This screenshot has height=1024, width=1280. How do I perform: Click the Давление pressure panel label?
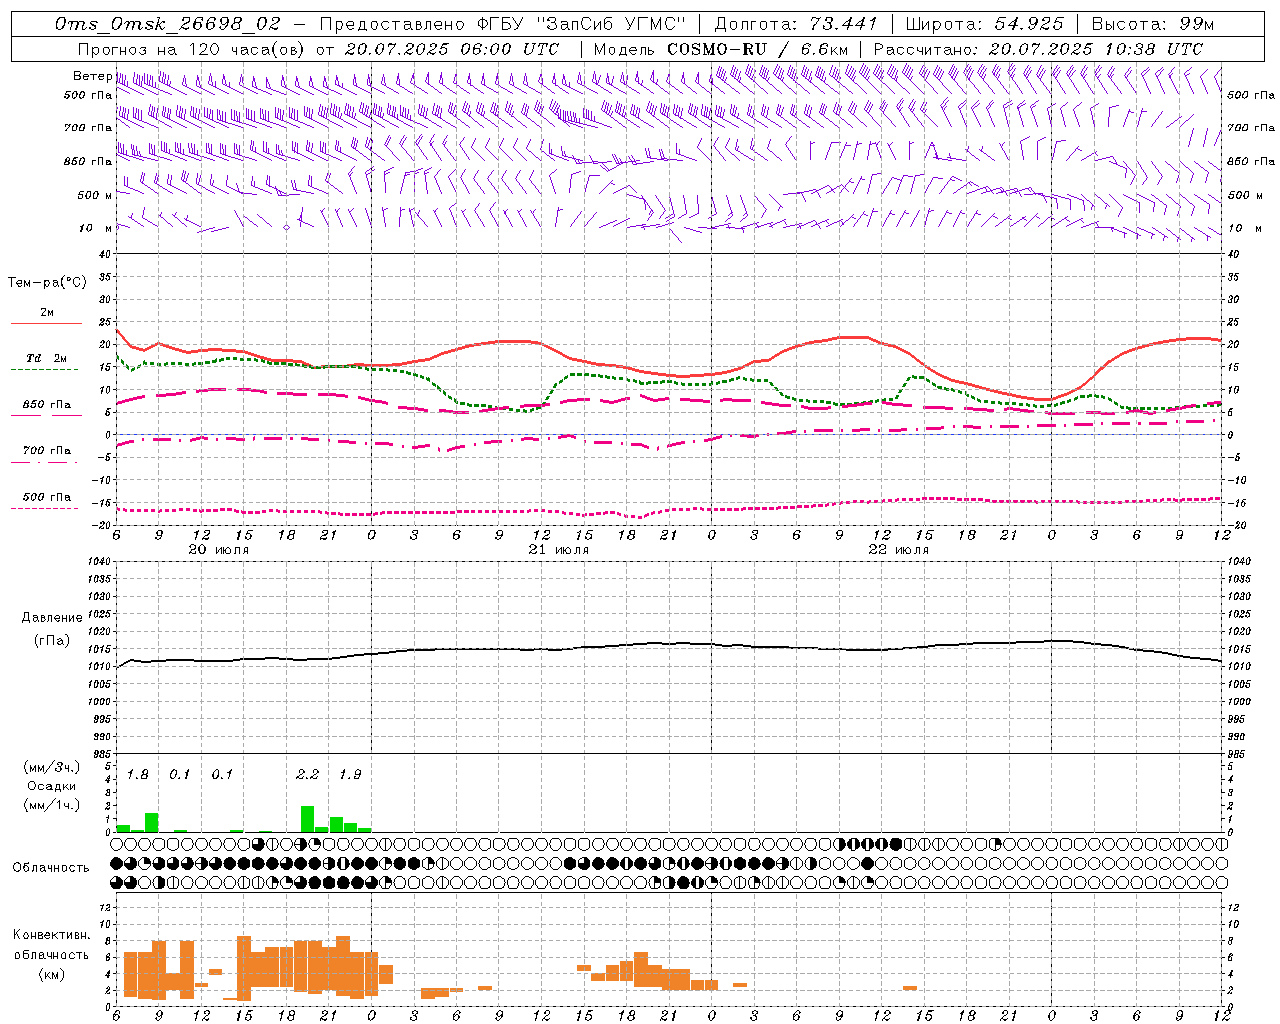(52, 617)
